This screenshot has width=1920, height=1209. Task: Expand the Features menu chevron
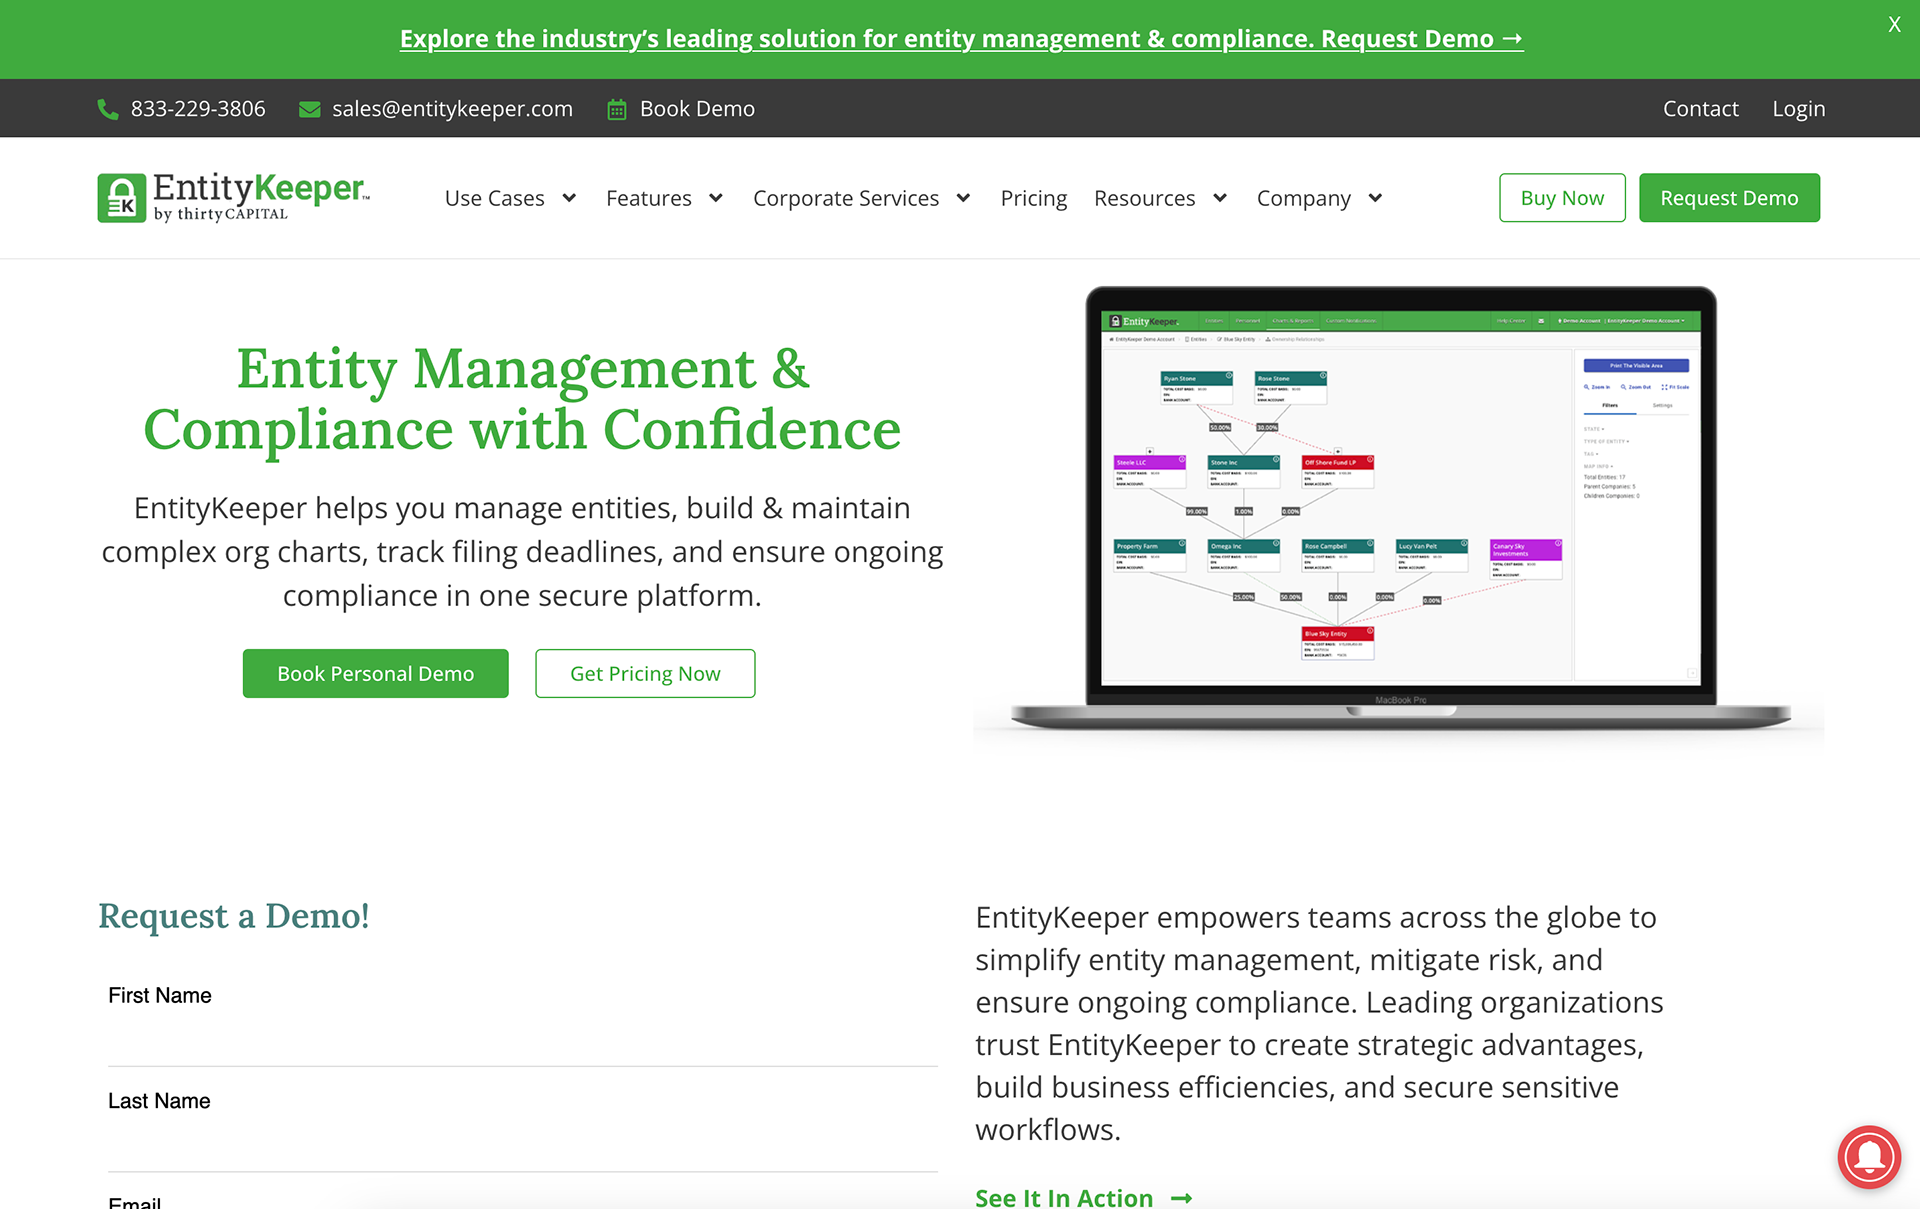click(x=716, y=198)
